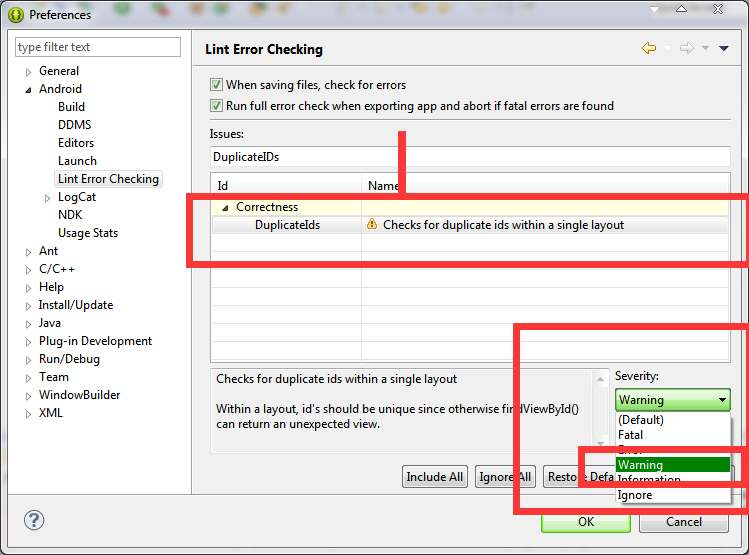Expand the WindowBuilder tree node

pyautogui.click(x=28, y=396)
